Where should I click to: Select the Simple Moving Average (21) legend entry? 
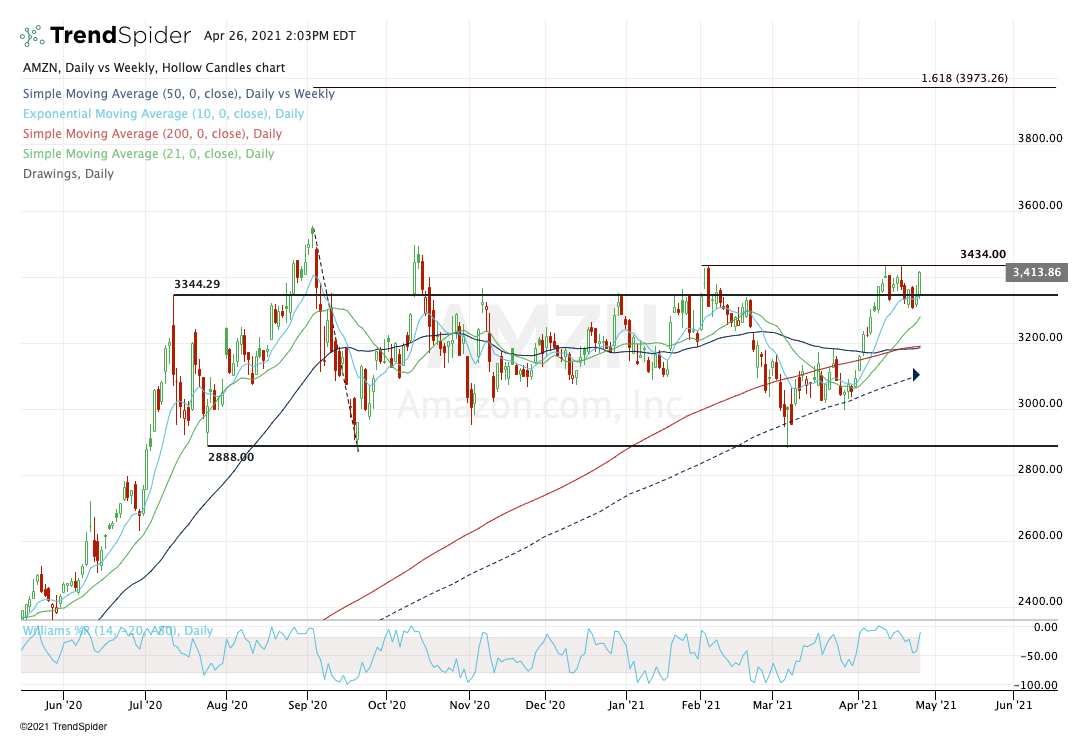pyautogui.click(x=148, y=154)
